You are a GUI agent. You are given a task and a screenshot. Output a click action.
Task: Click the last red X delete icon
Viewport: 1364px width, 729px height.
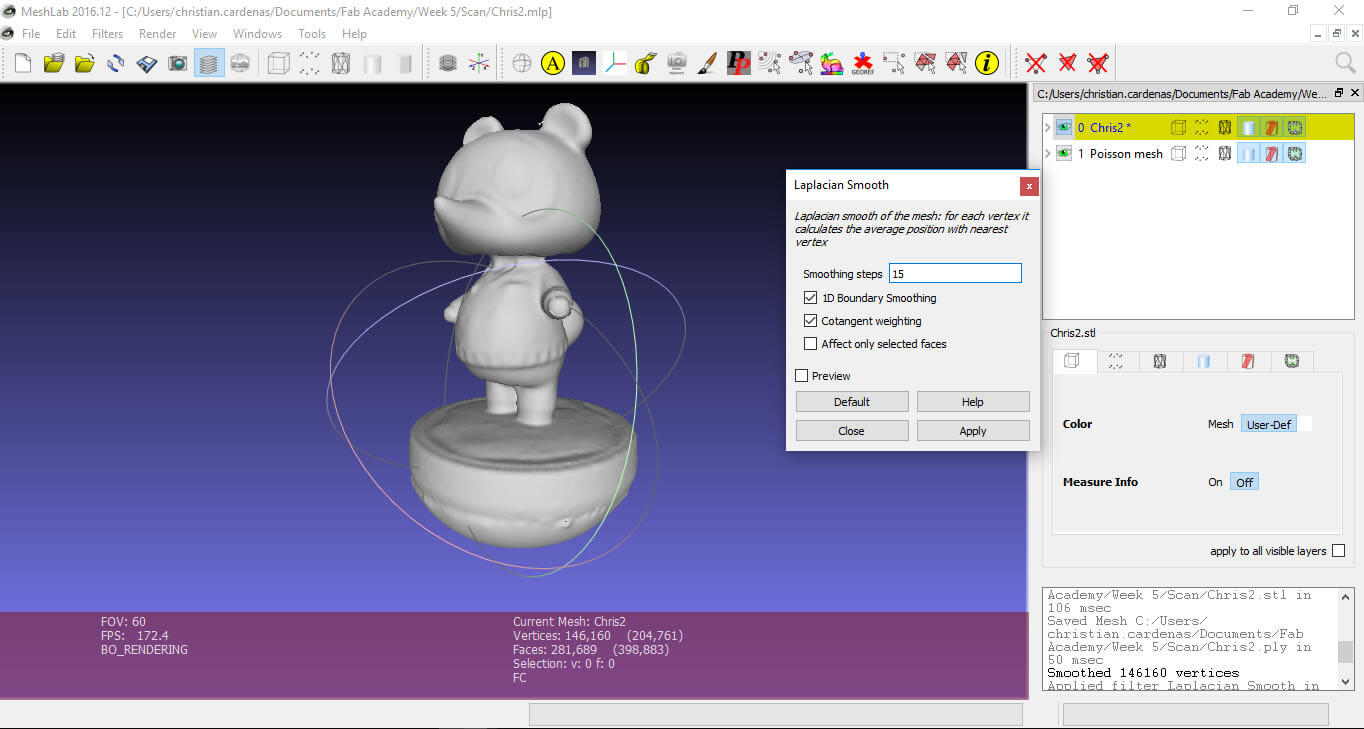1098,64
